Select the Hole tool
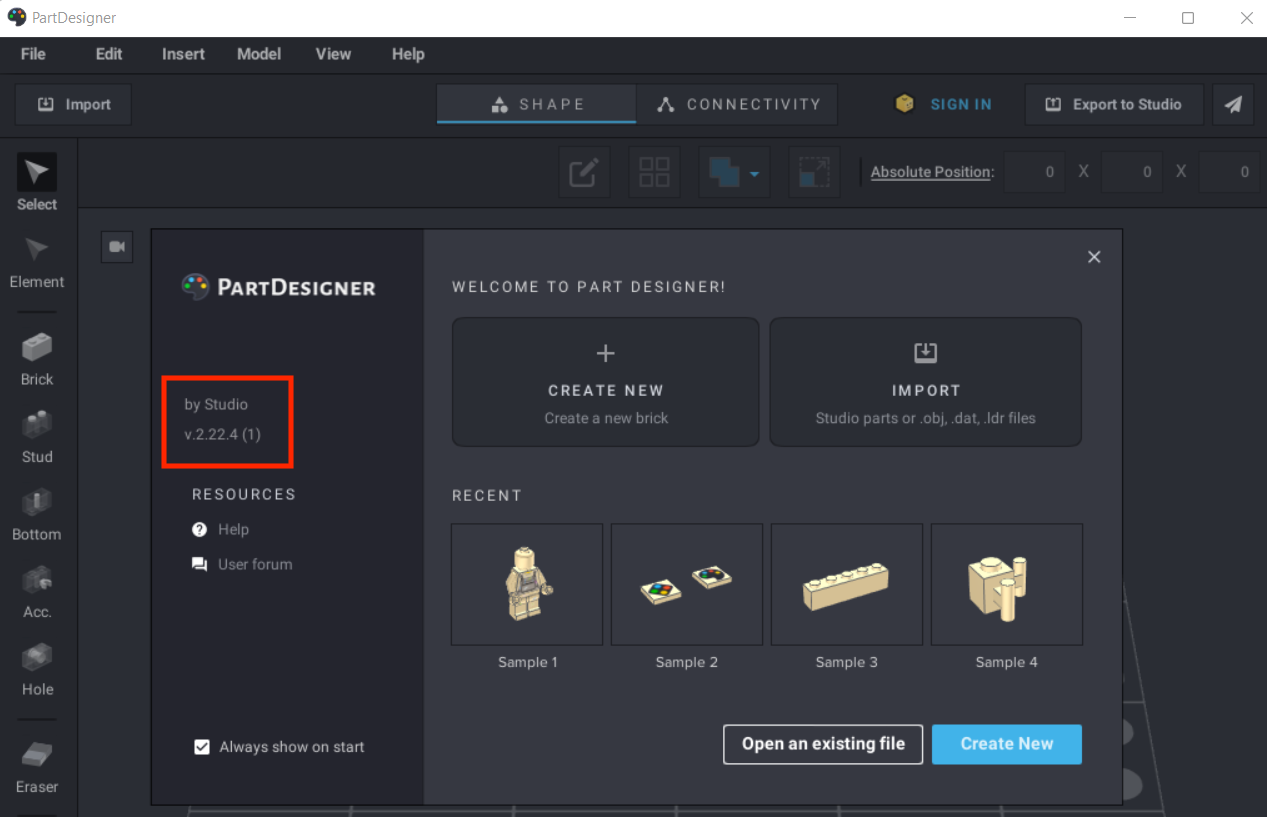The height and width of the screenshot is (817, 1267). pos(37,669)
